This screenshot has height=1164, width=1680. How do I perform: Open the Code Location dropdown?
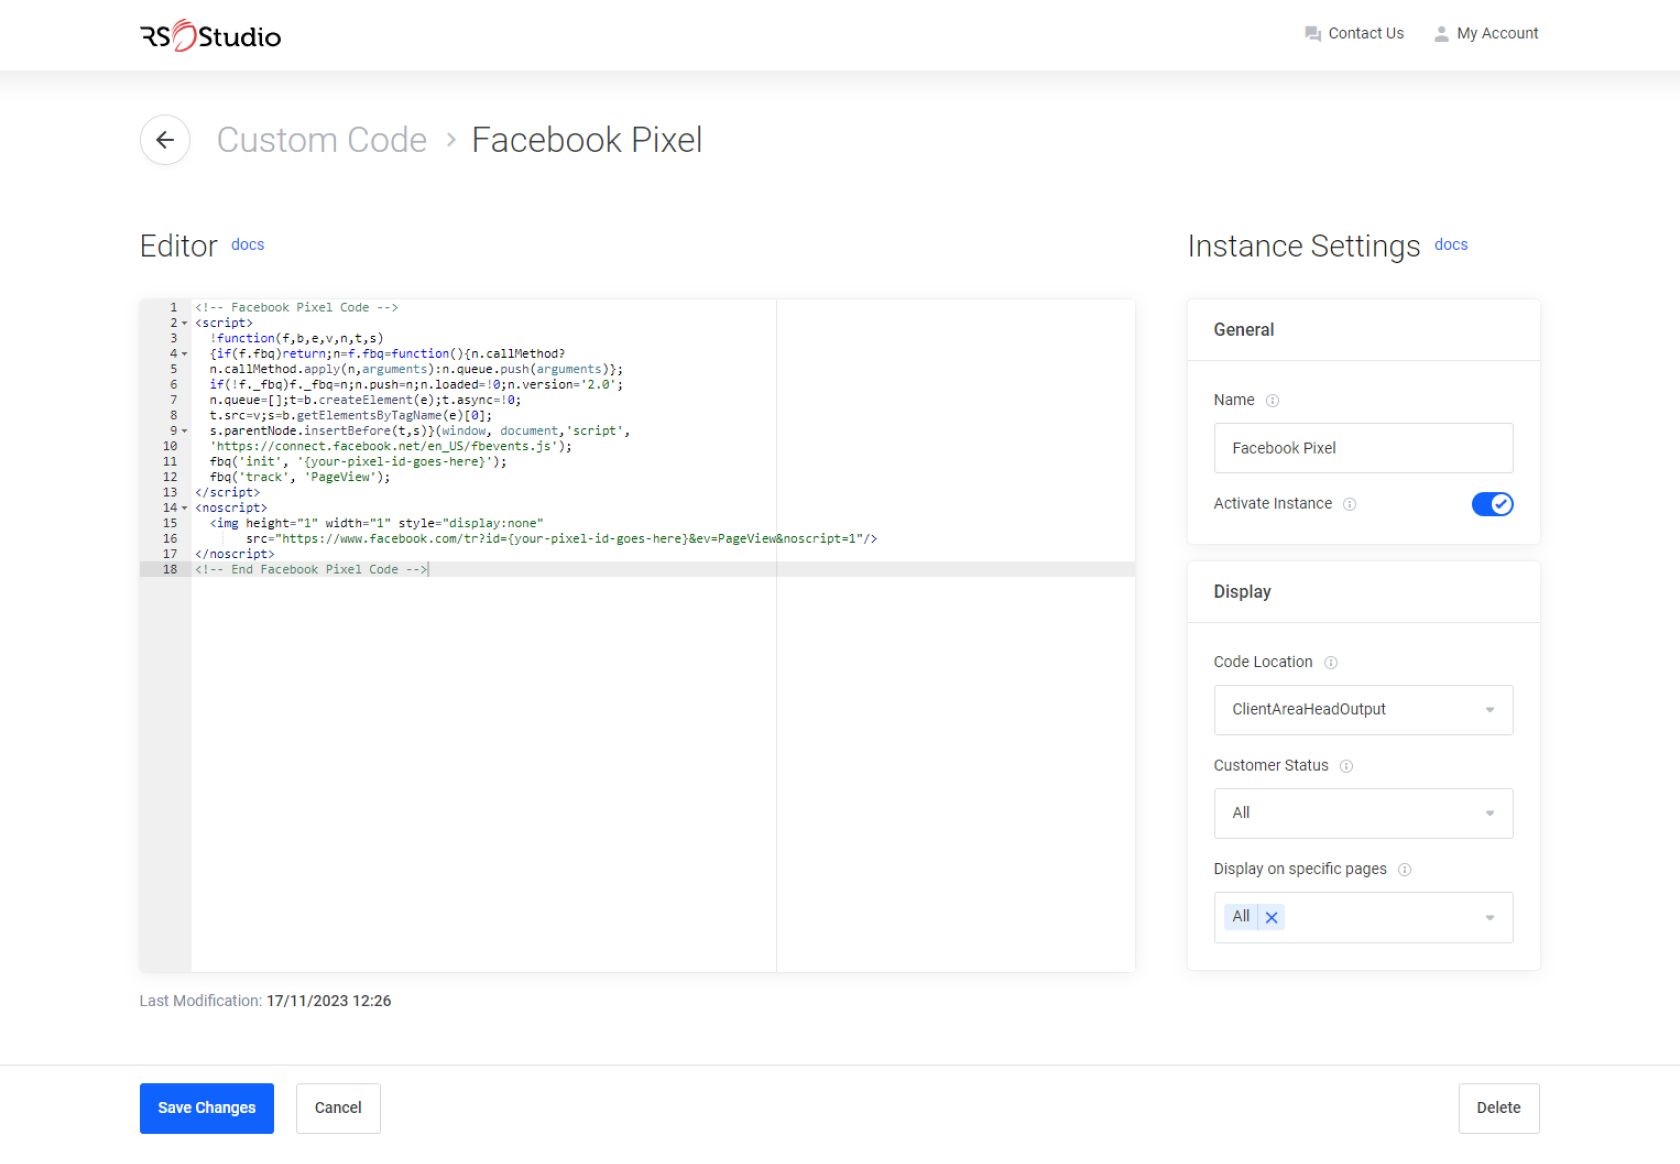[1362, 710]
